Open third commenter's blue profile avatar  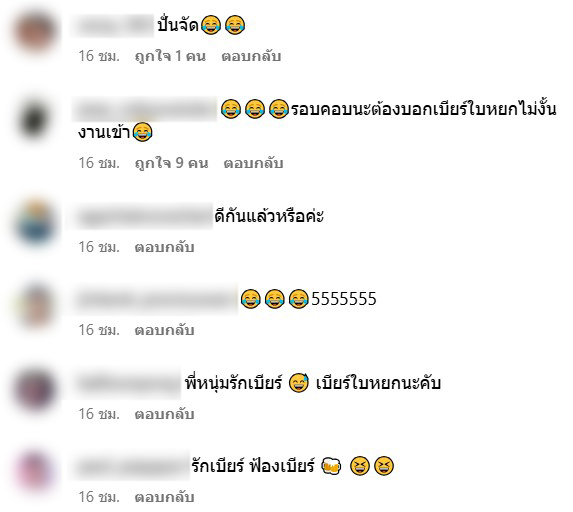point(35,222)
